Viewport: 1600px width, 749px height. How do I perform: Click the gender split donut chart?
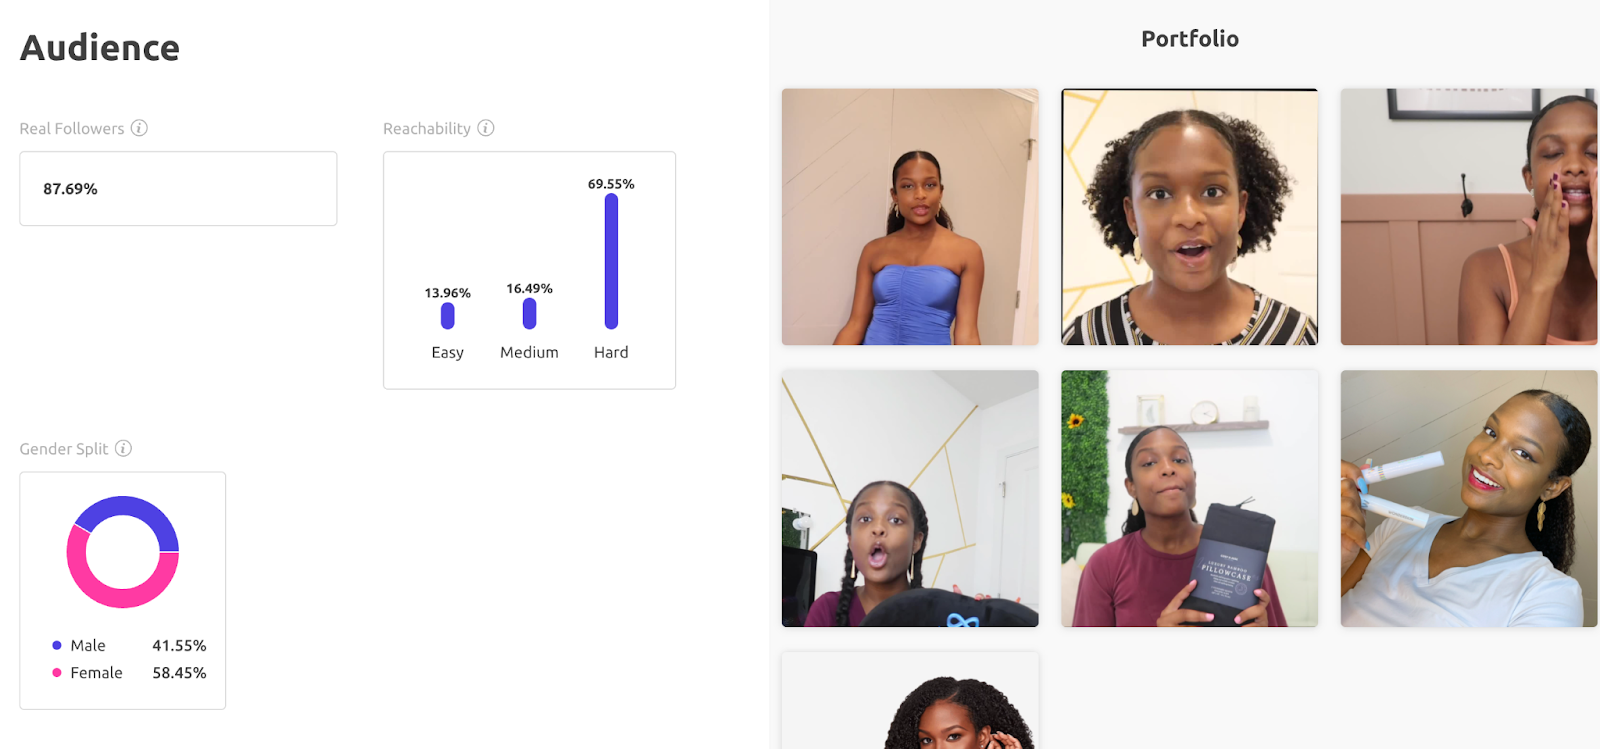pyautogui.click(x=123, y=552)
